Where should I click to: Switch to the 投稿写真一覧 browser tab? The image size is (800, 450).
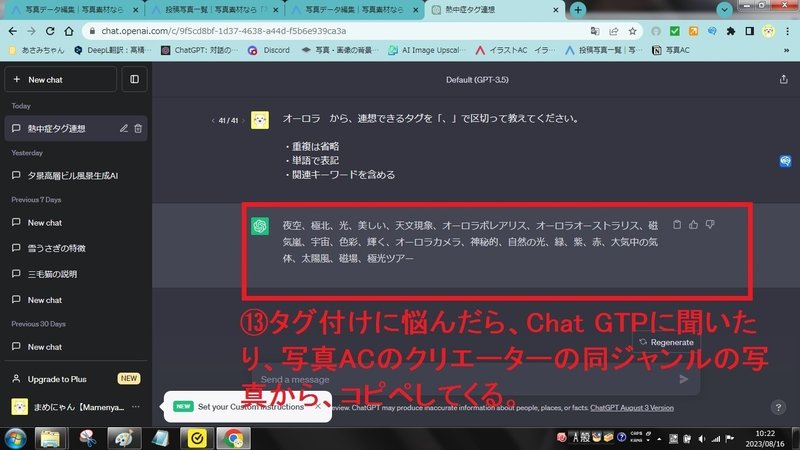(x=214, y=10)
